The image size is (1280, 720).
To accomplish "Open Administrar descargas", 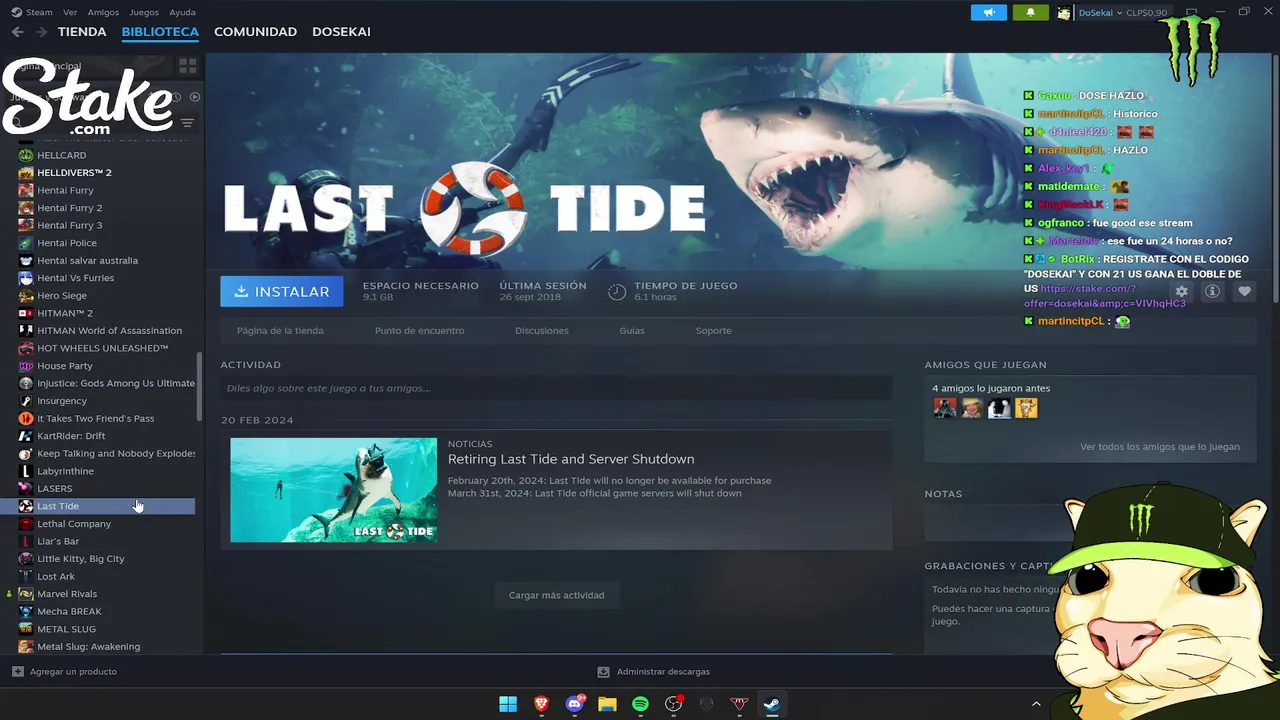I will 654,672.
